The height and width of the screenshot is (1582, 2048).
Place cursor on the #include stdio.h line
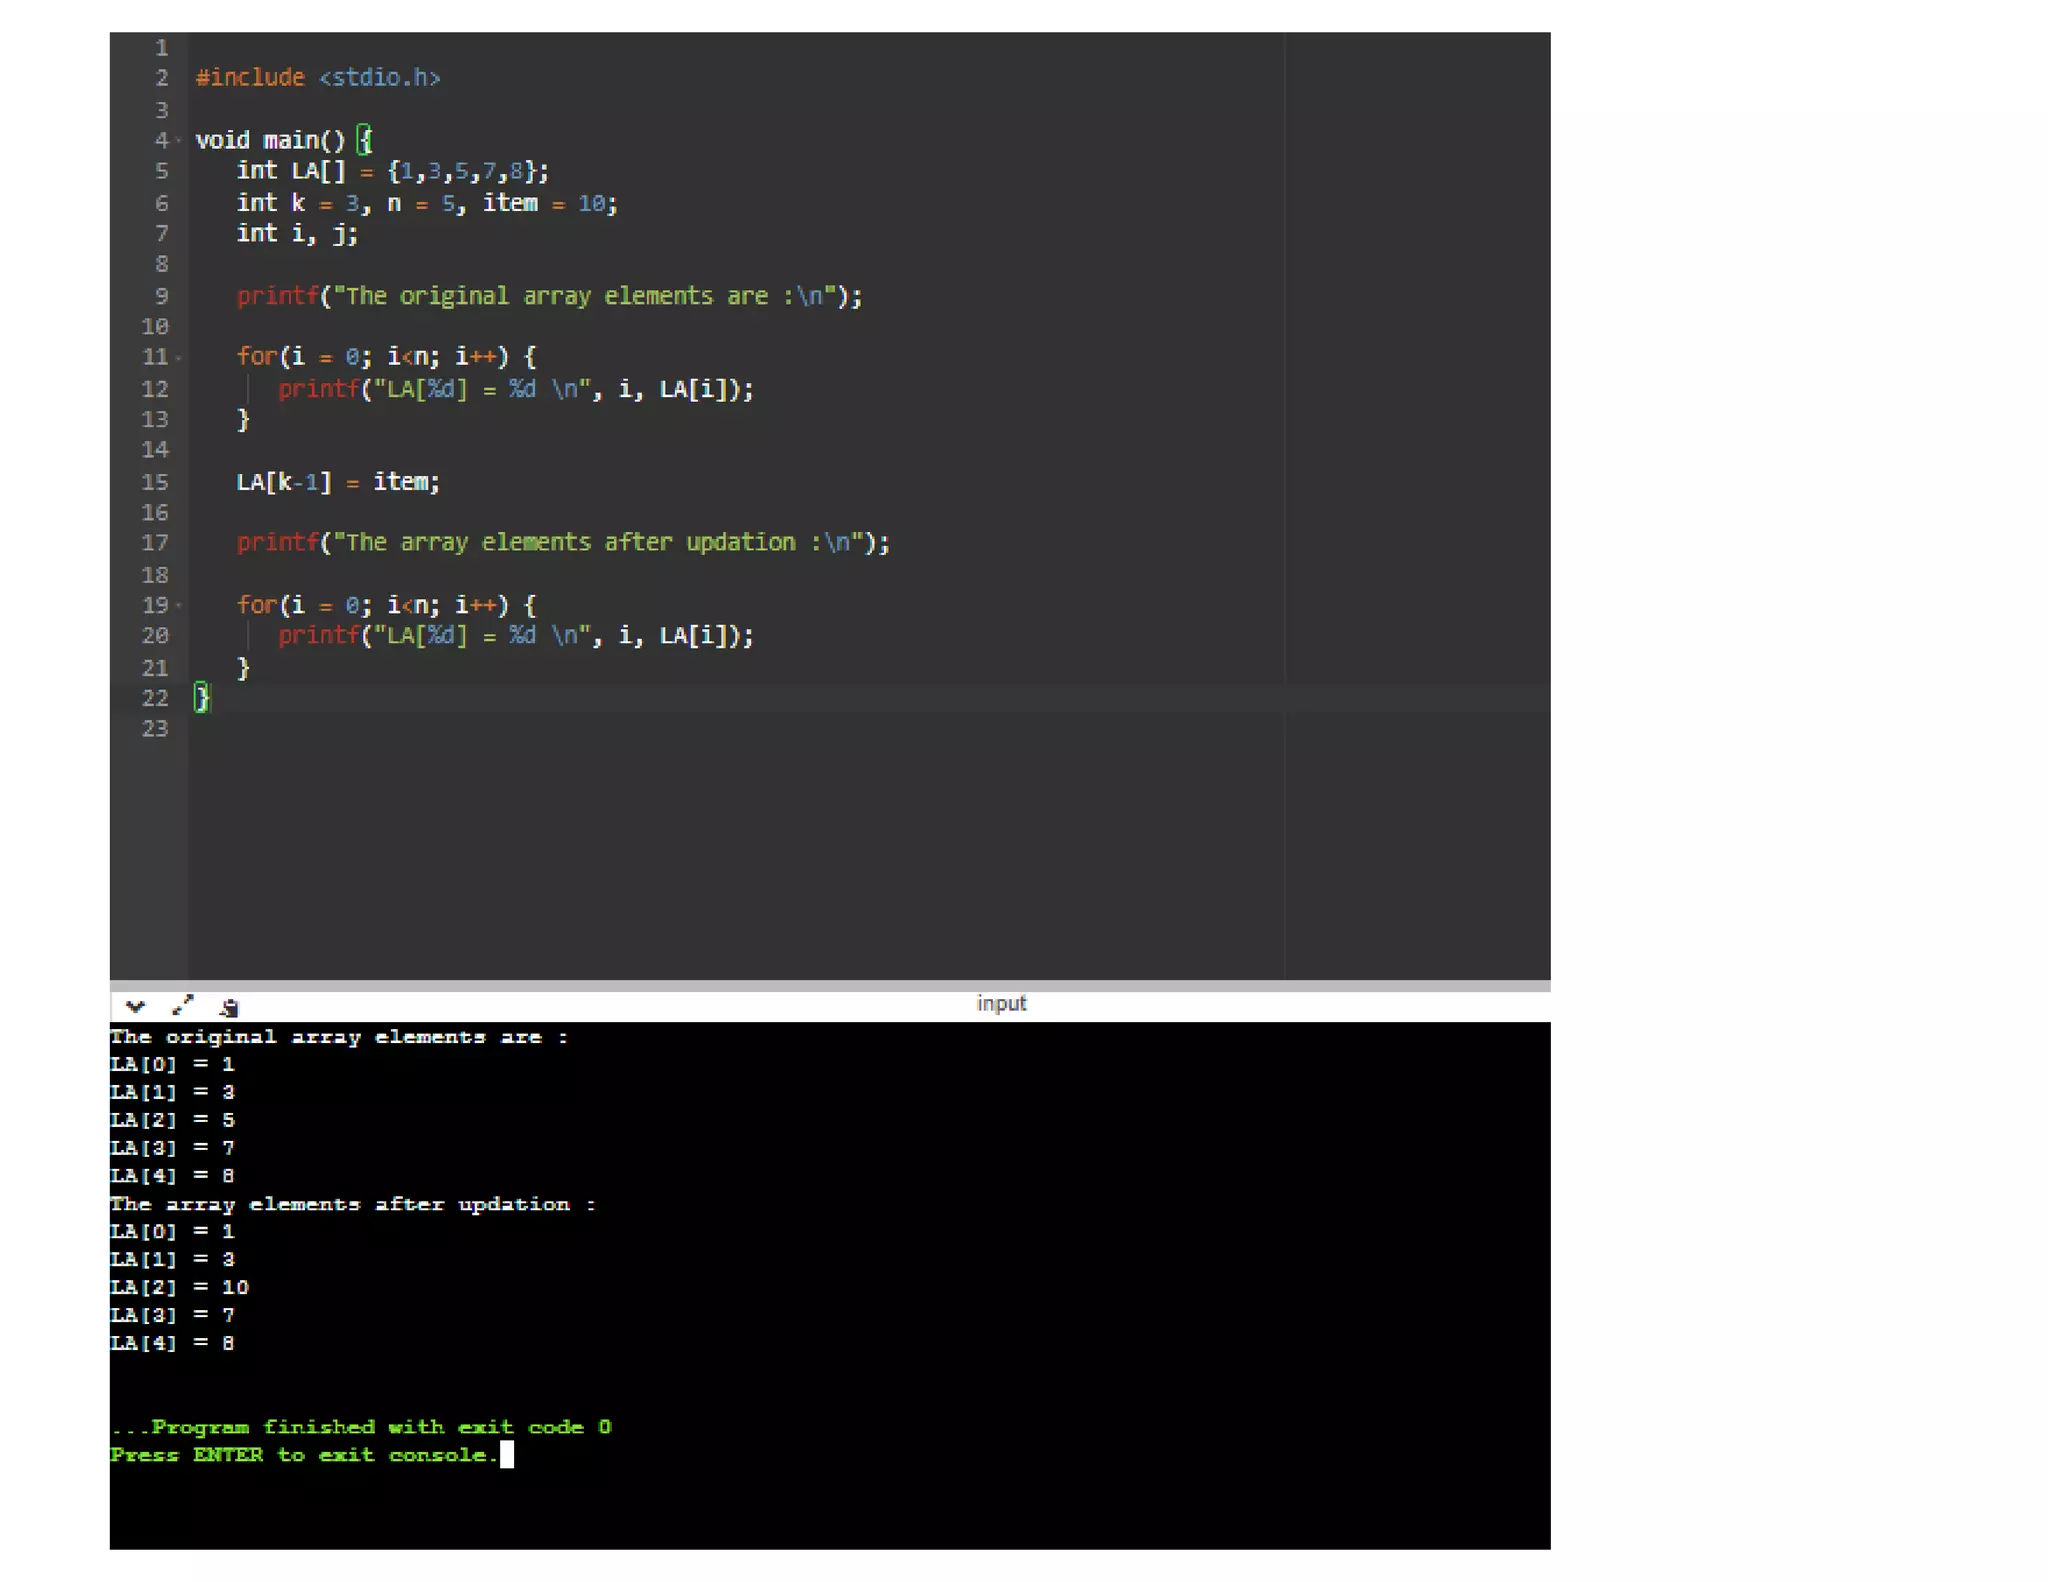pos(318,78)
